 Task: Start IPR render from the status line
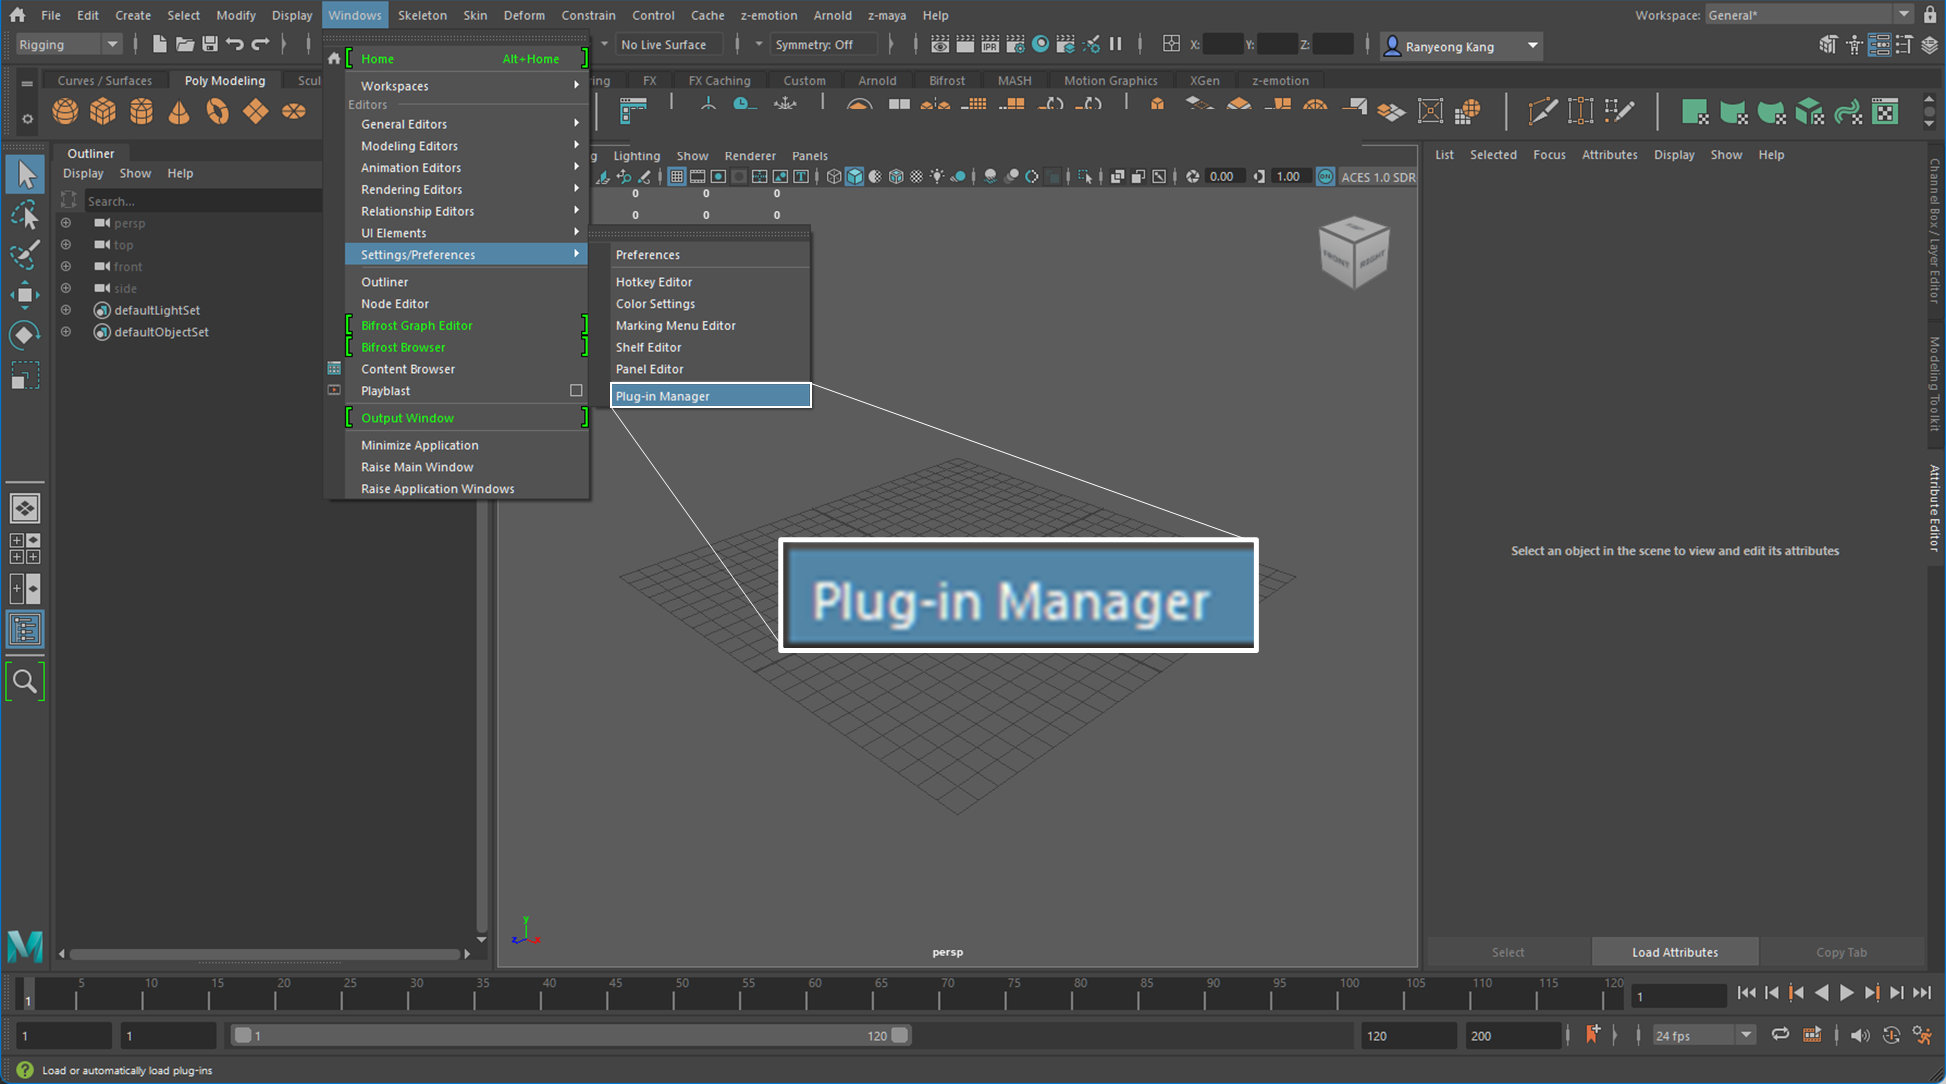pos(990,44)
